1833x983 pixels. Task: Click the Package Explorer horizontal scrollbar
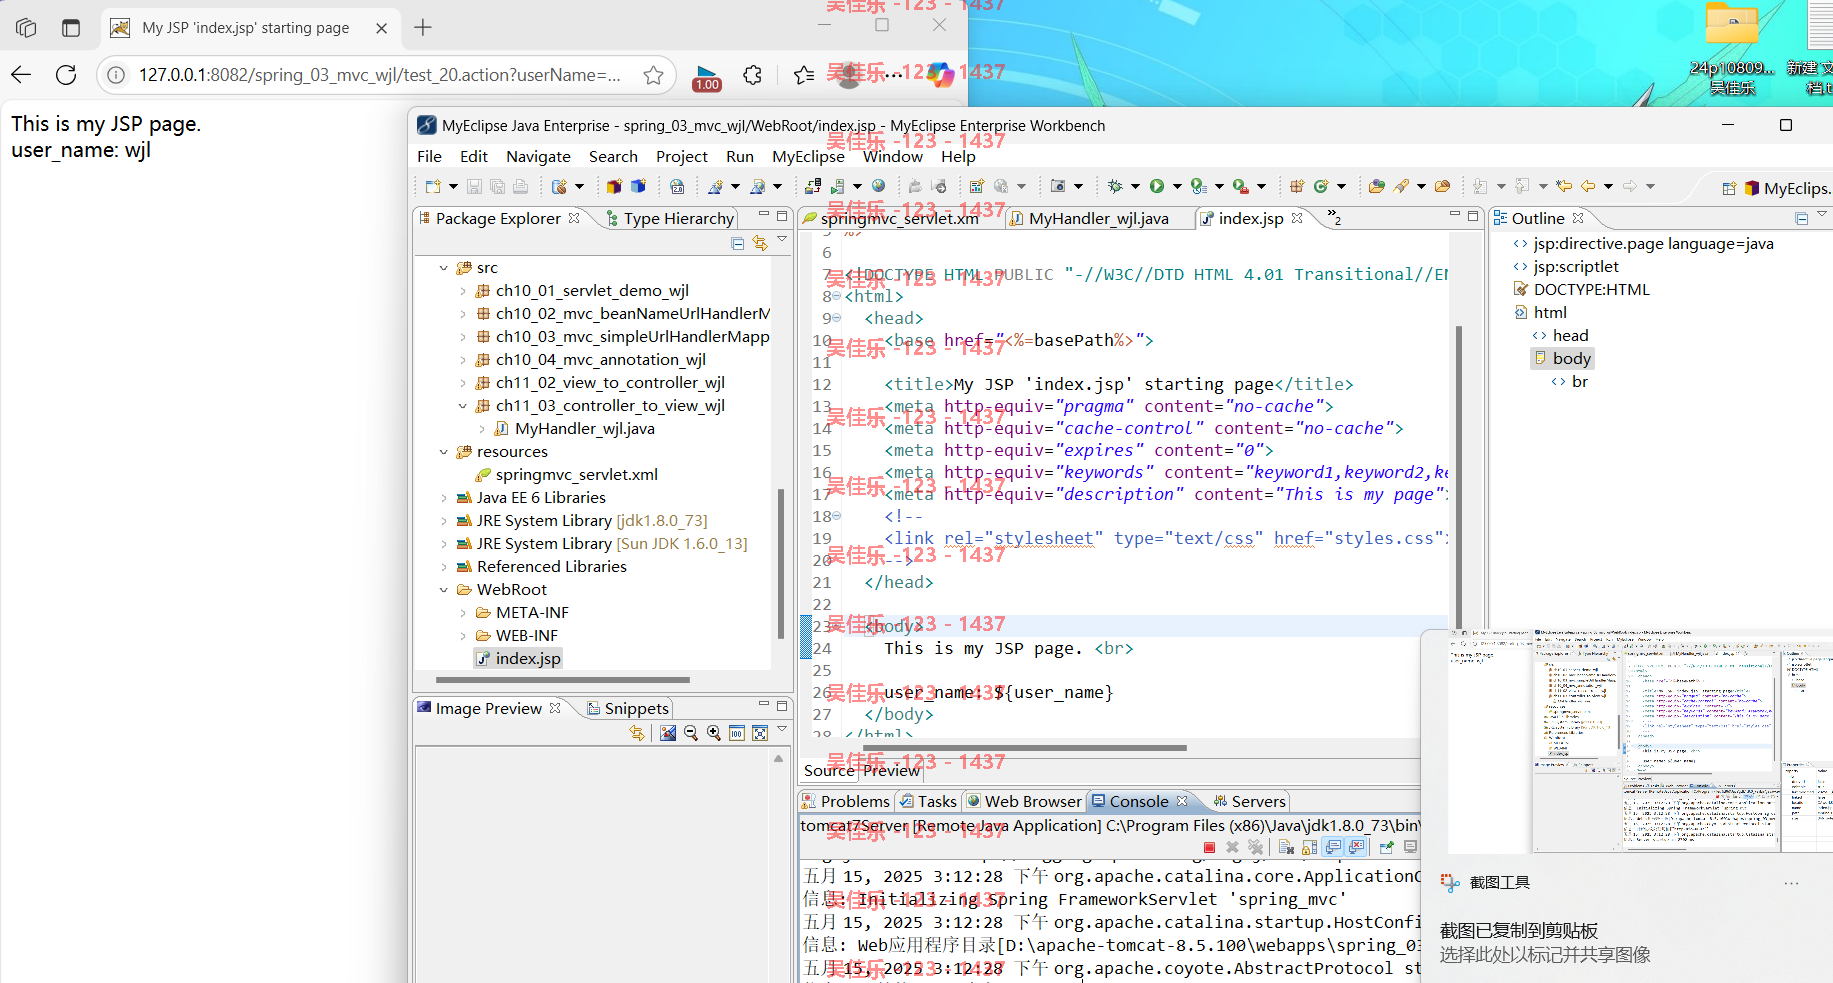[x=563, y=680]
